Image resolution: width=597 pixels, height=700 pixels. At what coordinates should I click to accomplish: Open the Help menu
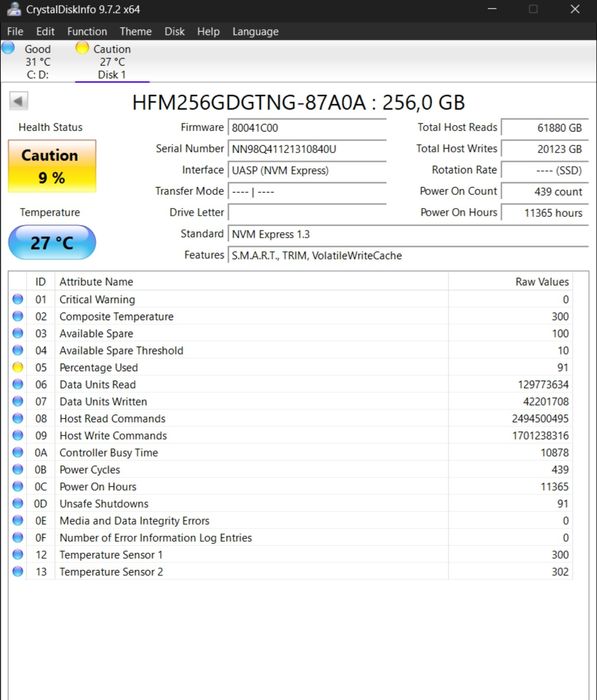(208, 31)
